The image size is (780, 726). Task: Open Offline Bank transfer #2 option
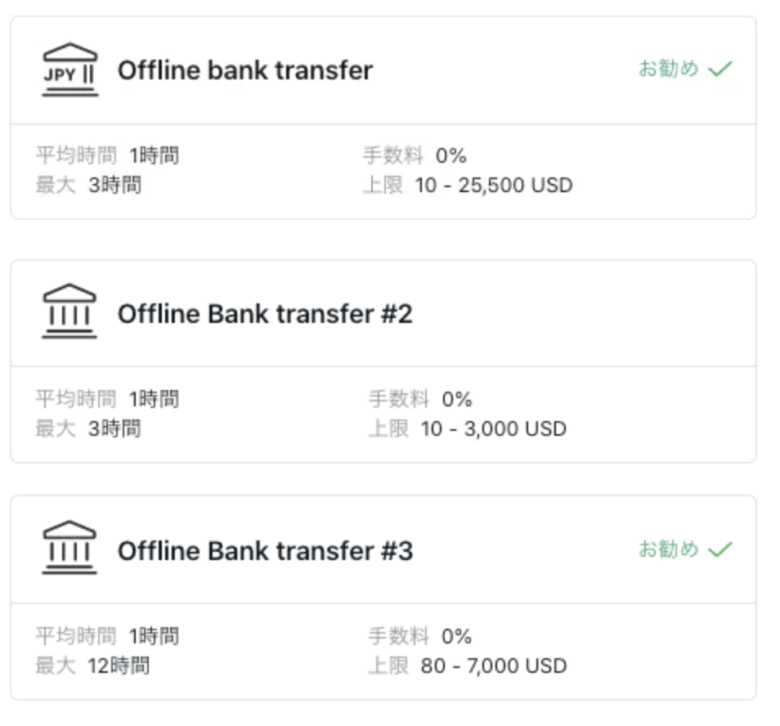tap(265, 314)
